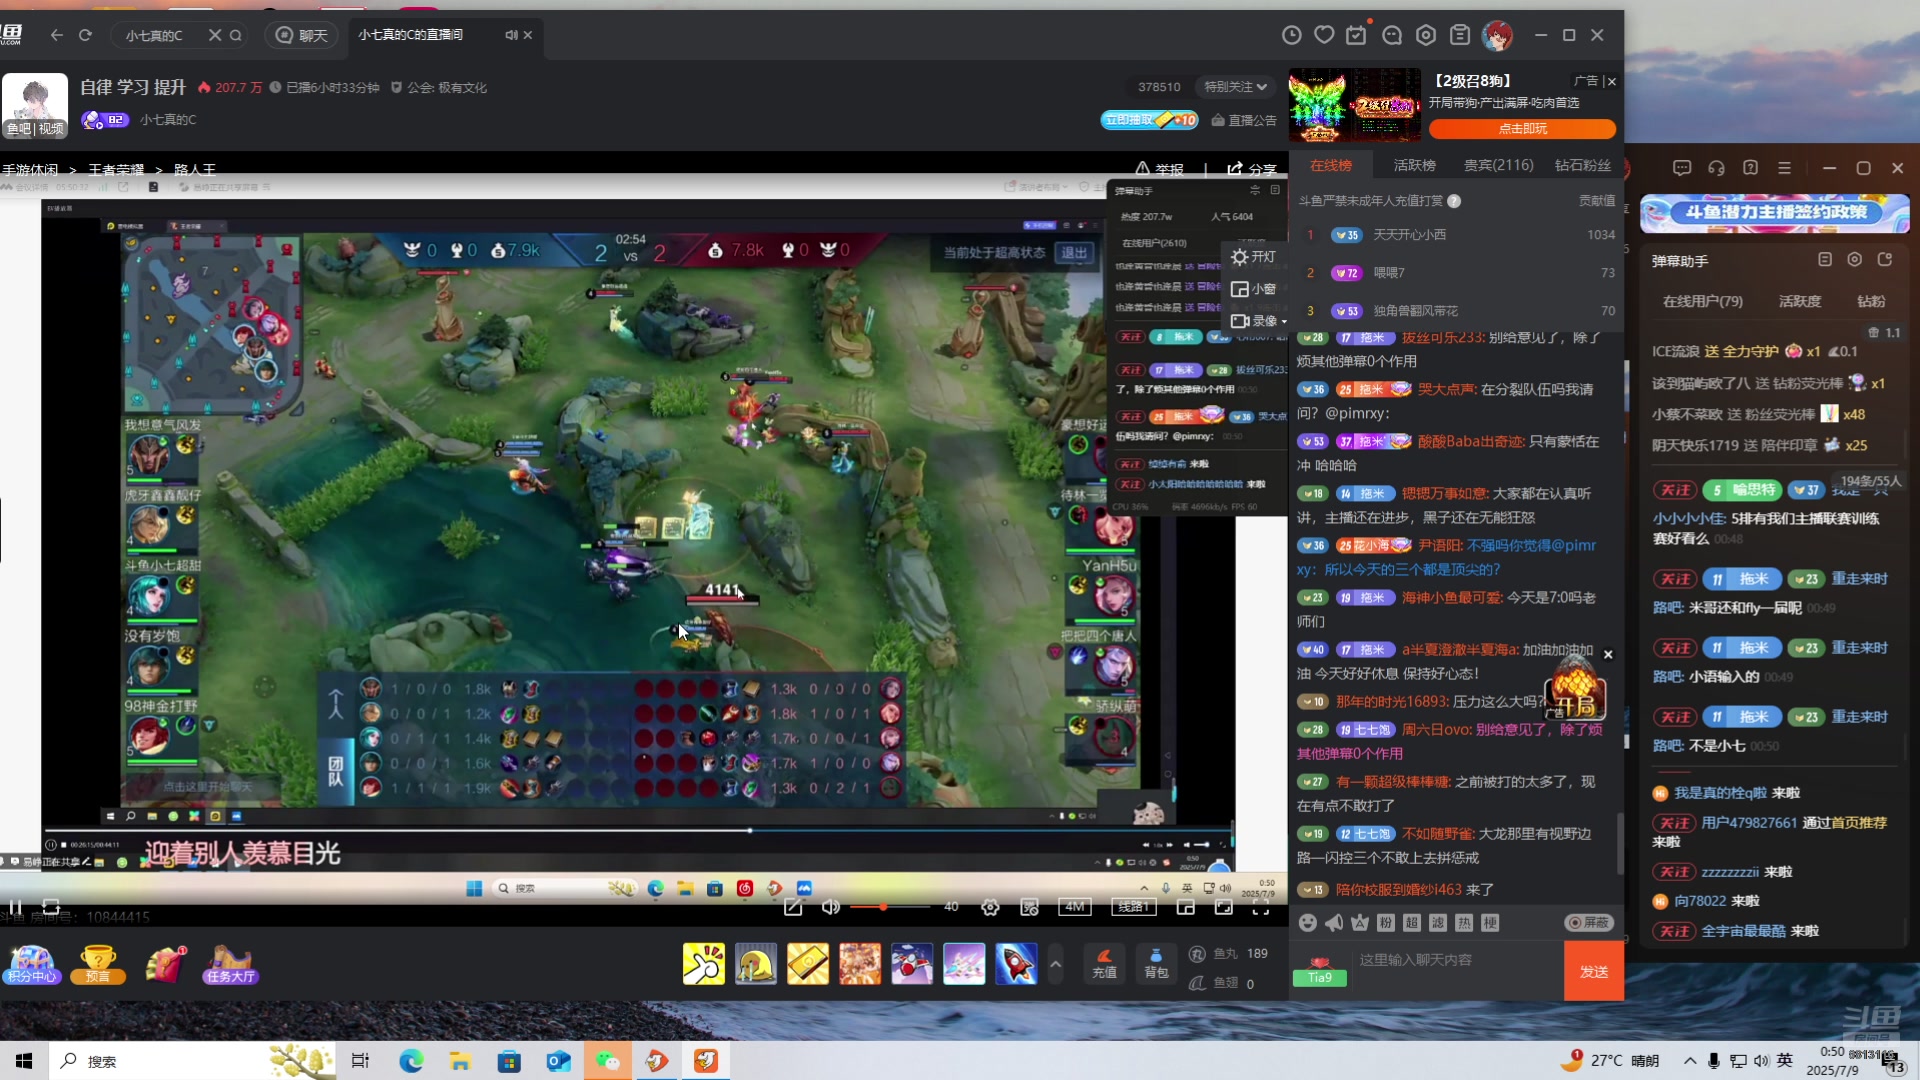Open the Windows Start menu

24,1061
